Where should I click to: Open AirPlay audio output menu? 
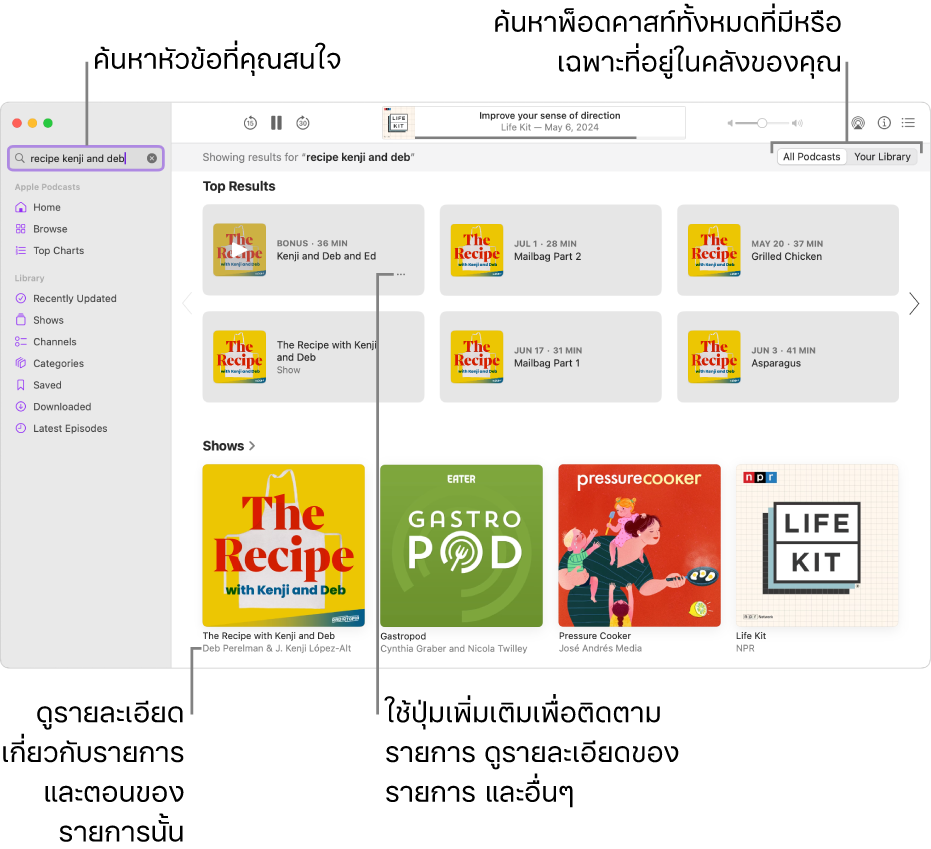[x=857, y=123]
